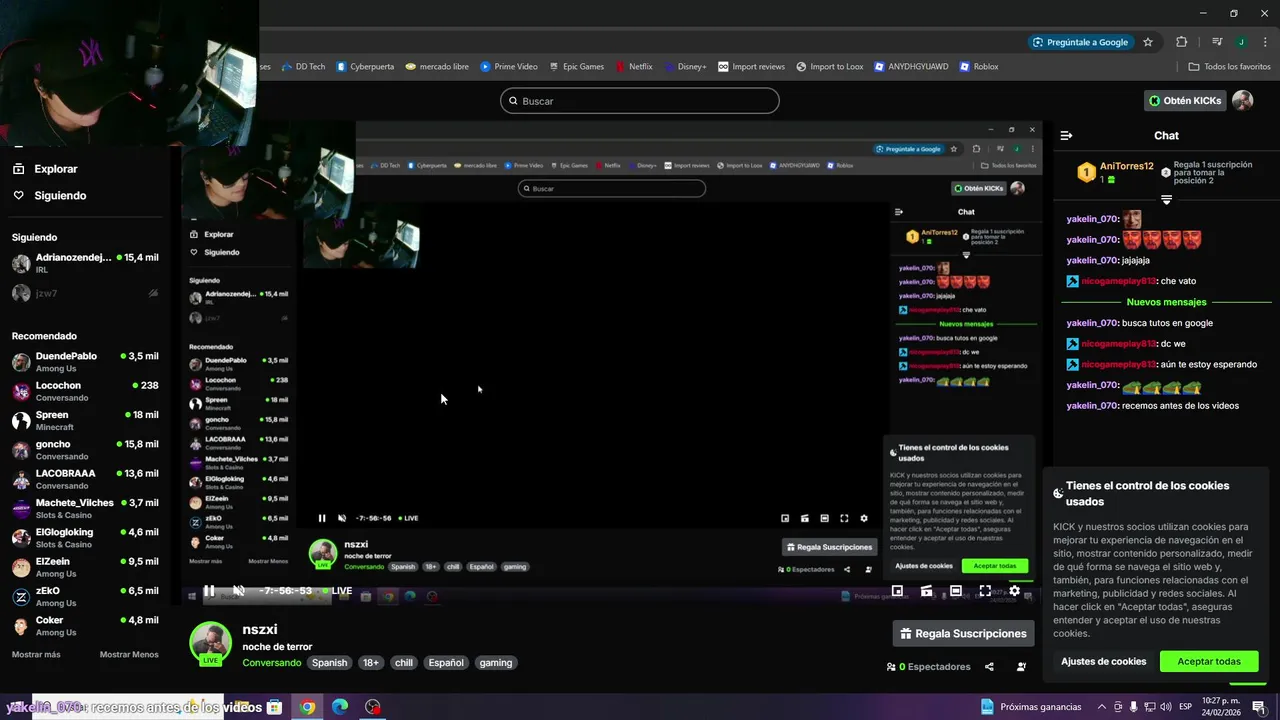Open Ajustes de cookies
The height and width of the screenshot is (720, 1280).
[1104, 661]
